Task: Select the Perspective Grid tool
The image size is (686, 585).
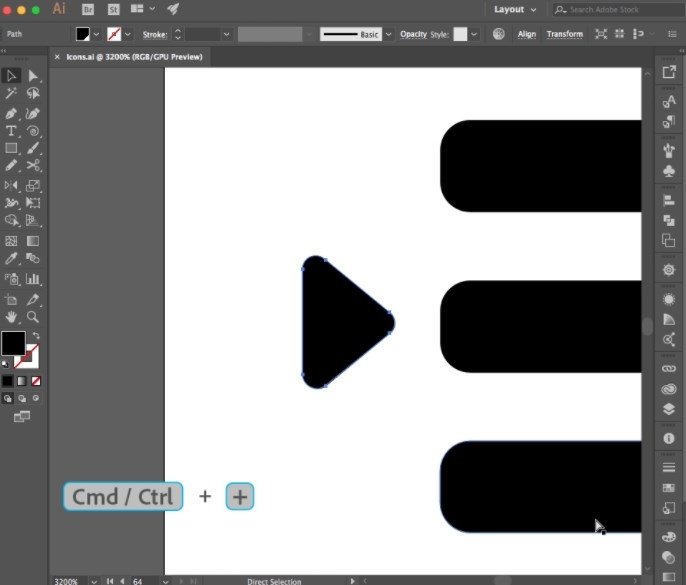Action: (x=33, y=220)
